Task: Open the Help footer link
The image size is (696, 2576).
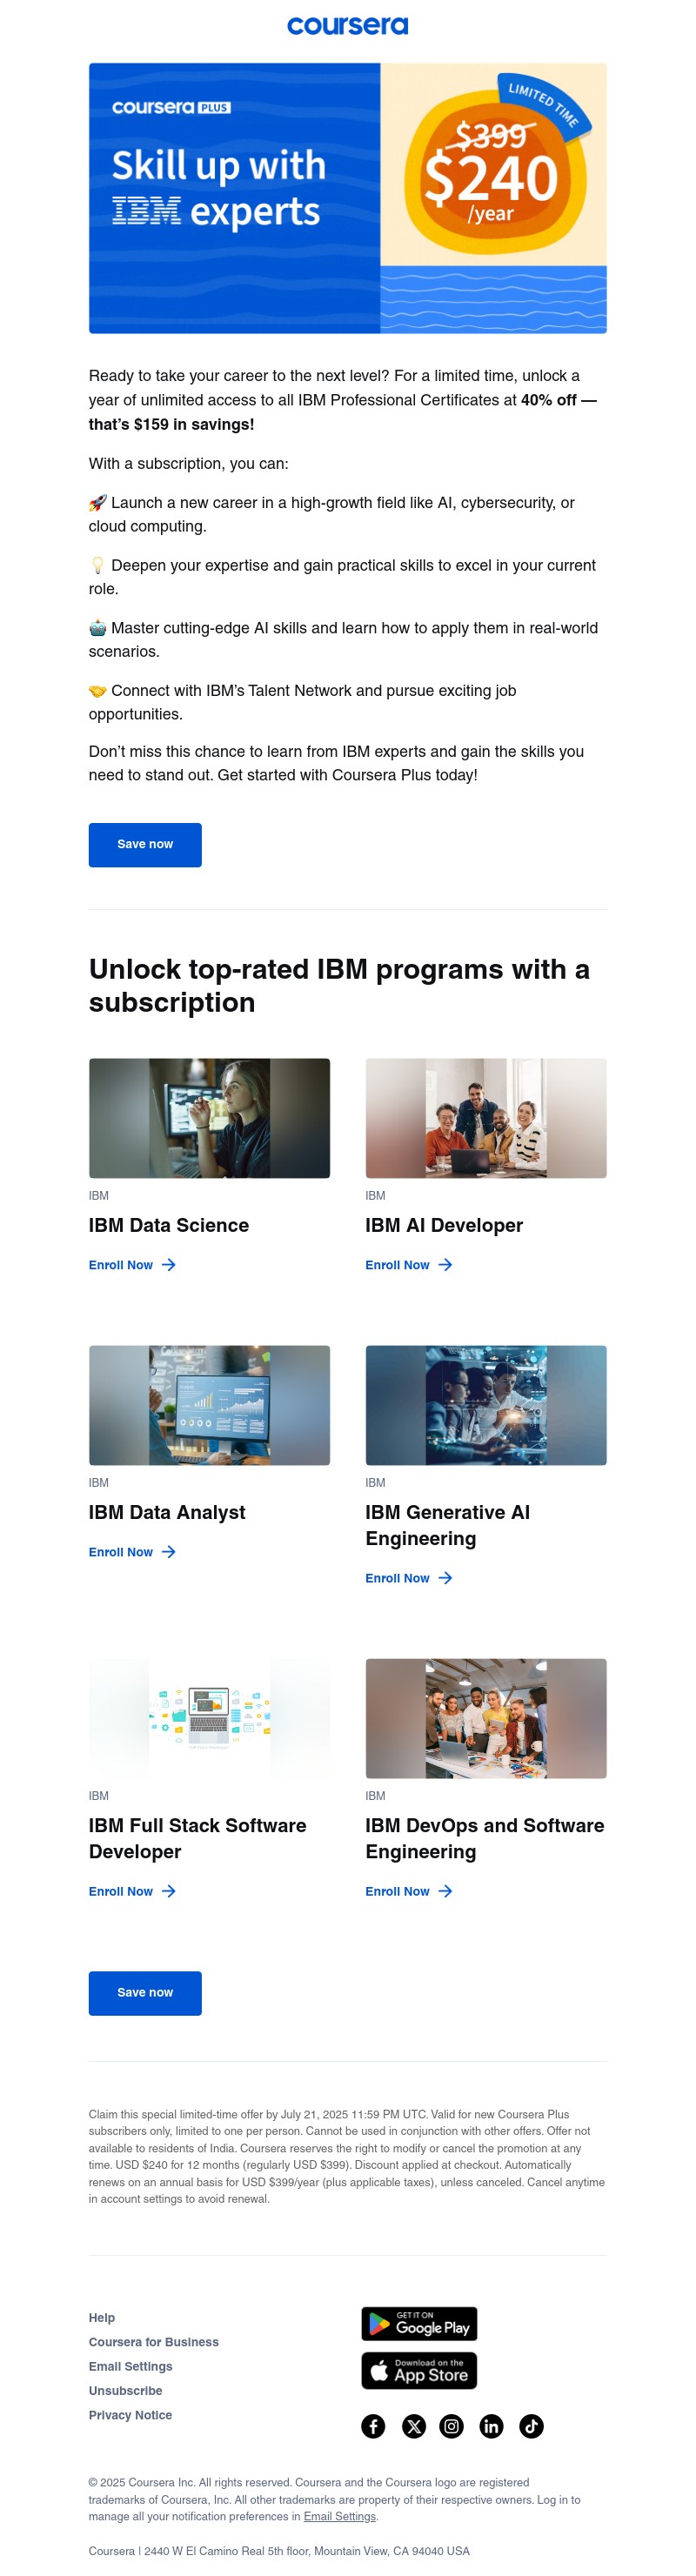Action: (x=102, y=2318)
